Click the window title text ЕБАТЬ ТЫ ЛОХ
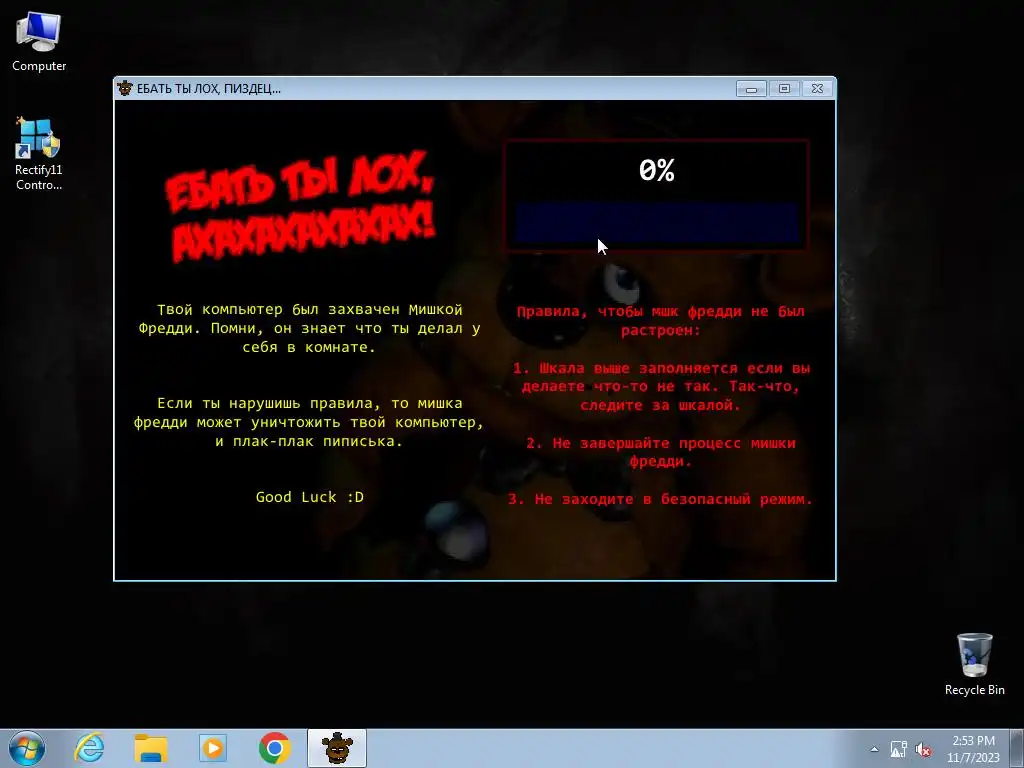Viewport: 1024px width, 768px height. coord(208,89)
